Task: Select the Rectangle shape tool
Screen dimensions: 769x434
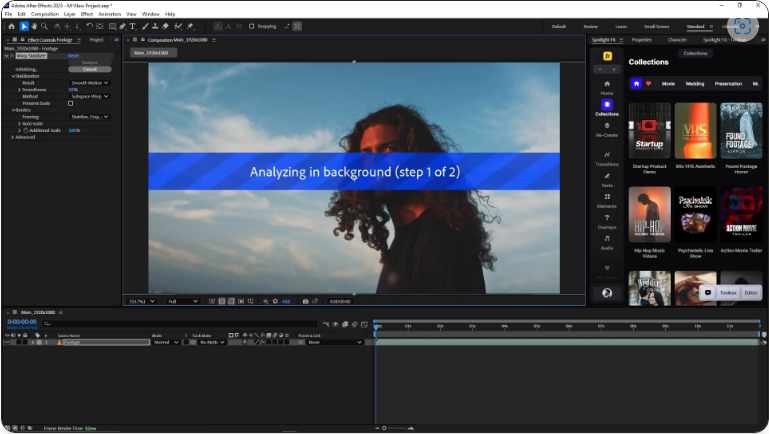Action: [x=112, y=26]
